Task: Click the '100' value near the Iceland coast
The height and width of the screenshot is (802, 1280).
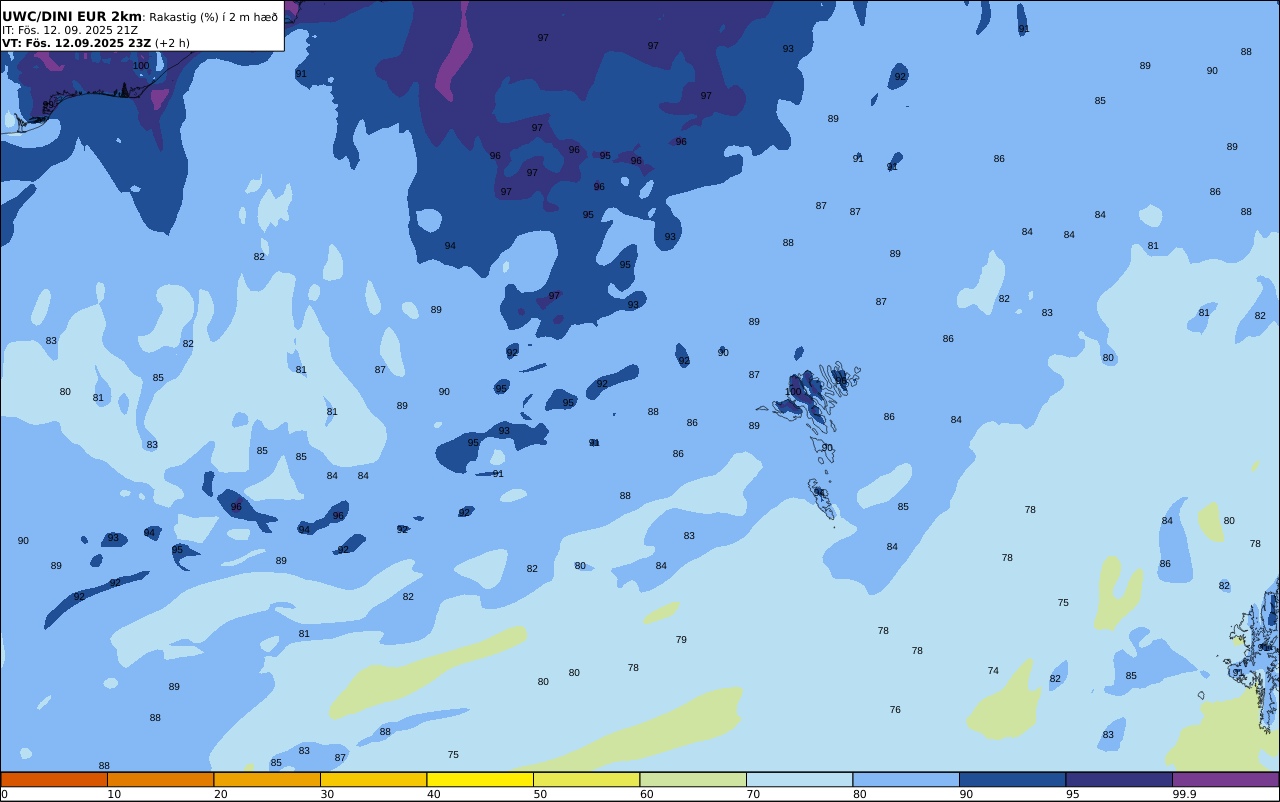Action: (141, 66)
